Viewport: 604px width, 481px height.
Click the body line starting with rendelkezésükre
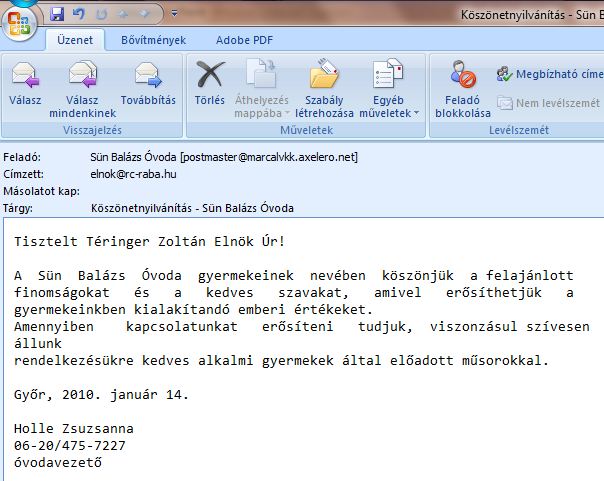[x=281, y=360]
